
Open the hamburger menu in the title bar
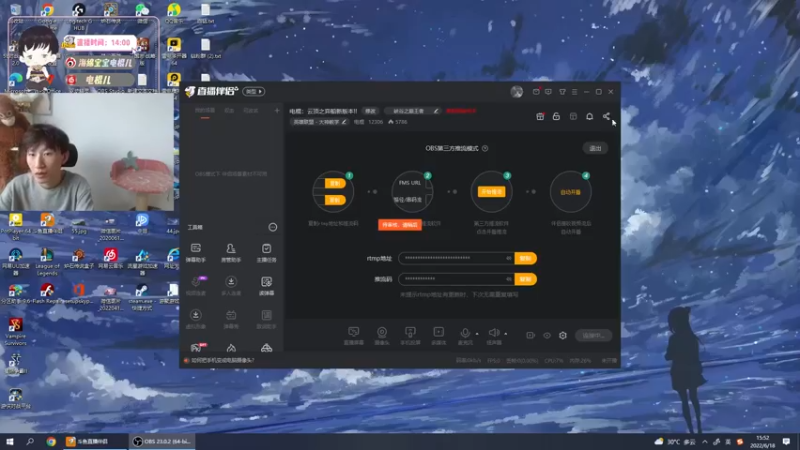574,92
